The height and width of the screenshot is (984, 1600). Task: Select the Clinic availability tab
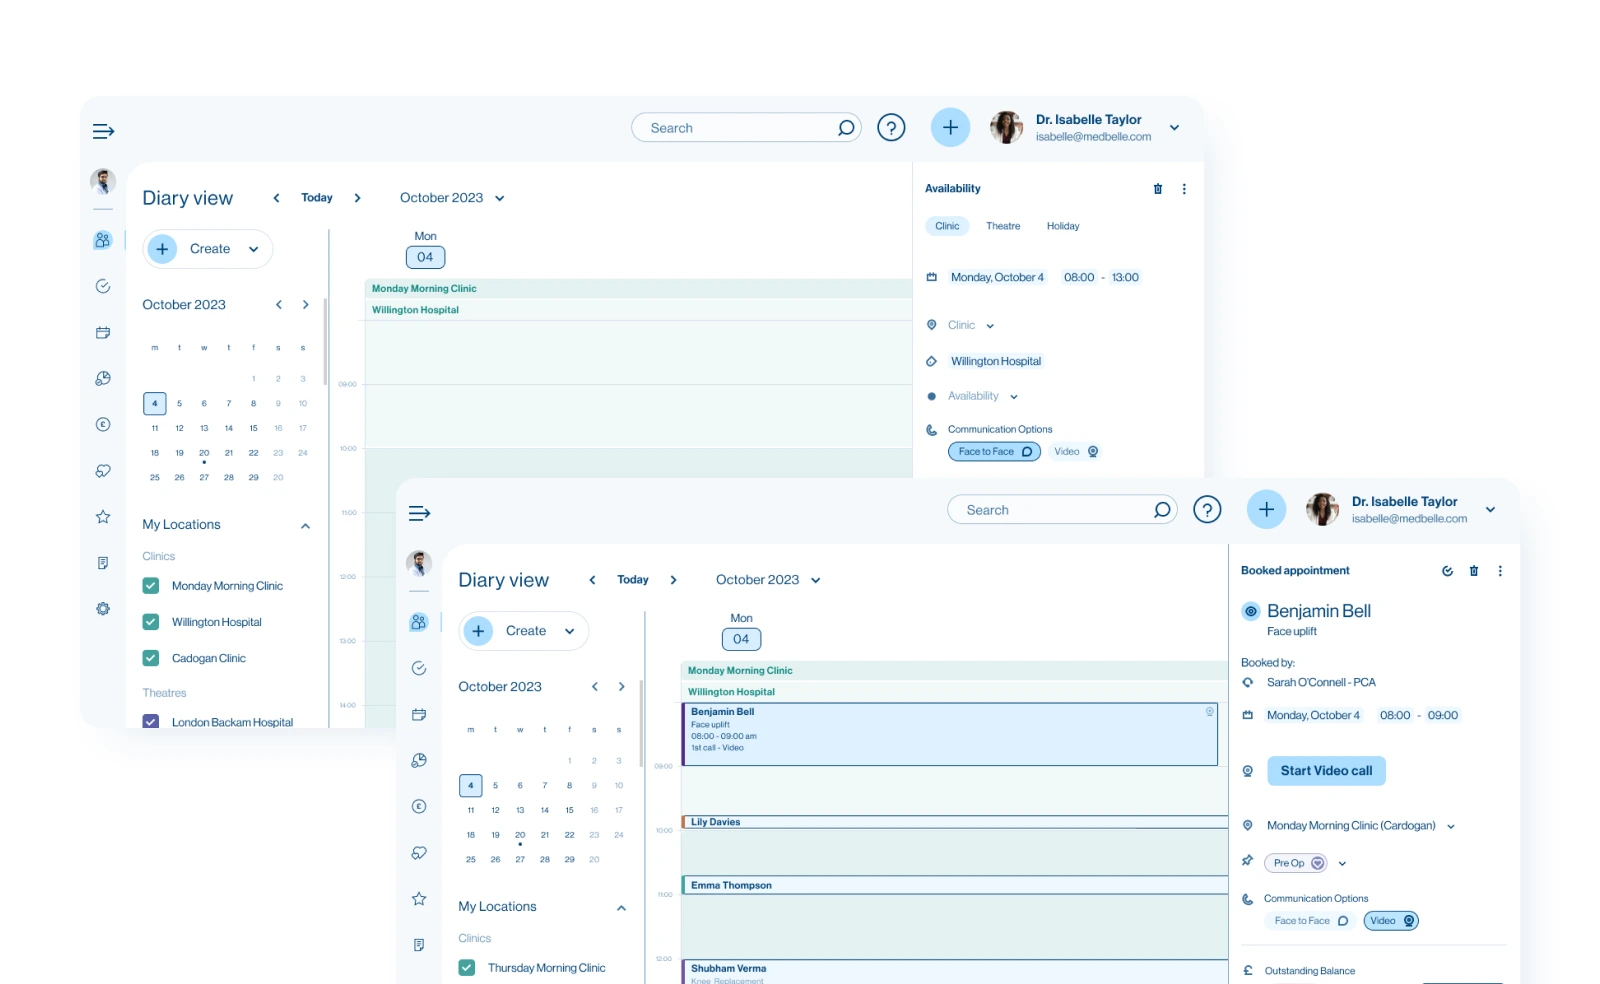pos(947,226)
